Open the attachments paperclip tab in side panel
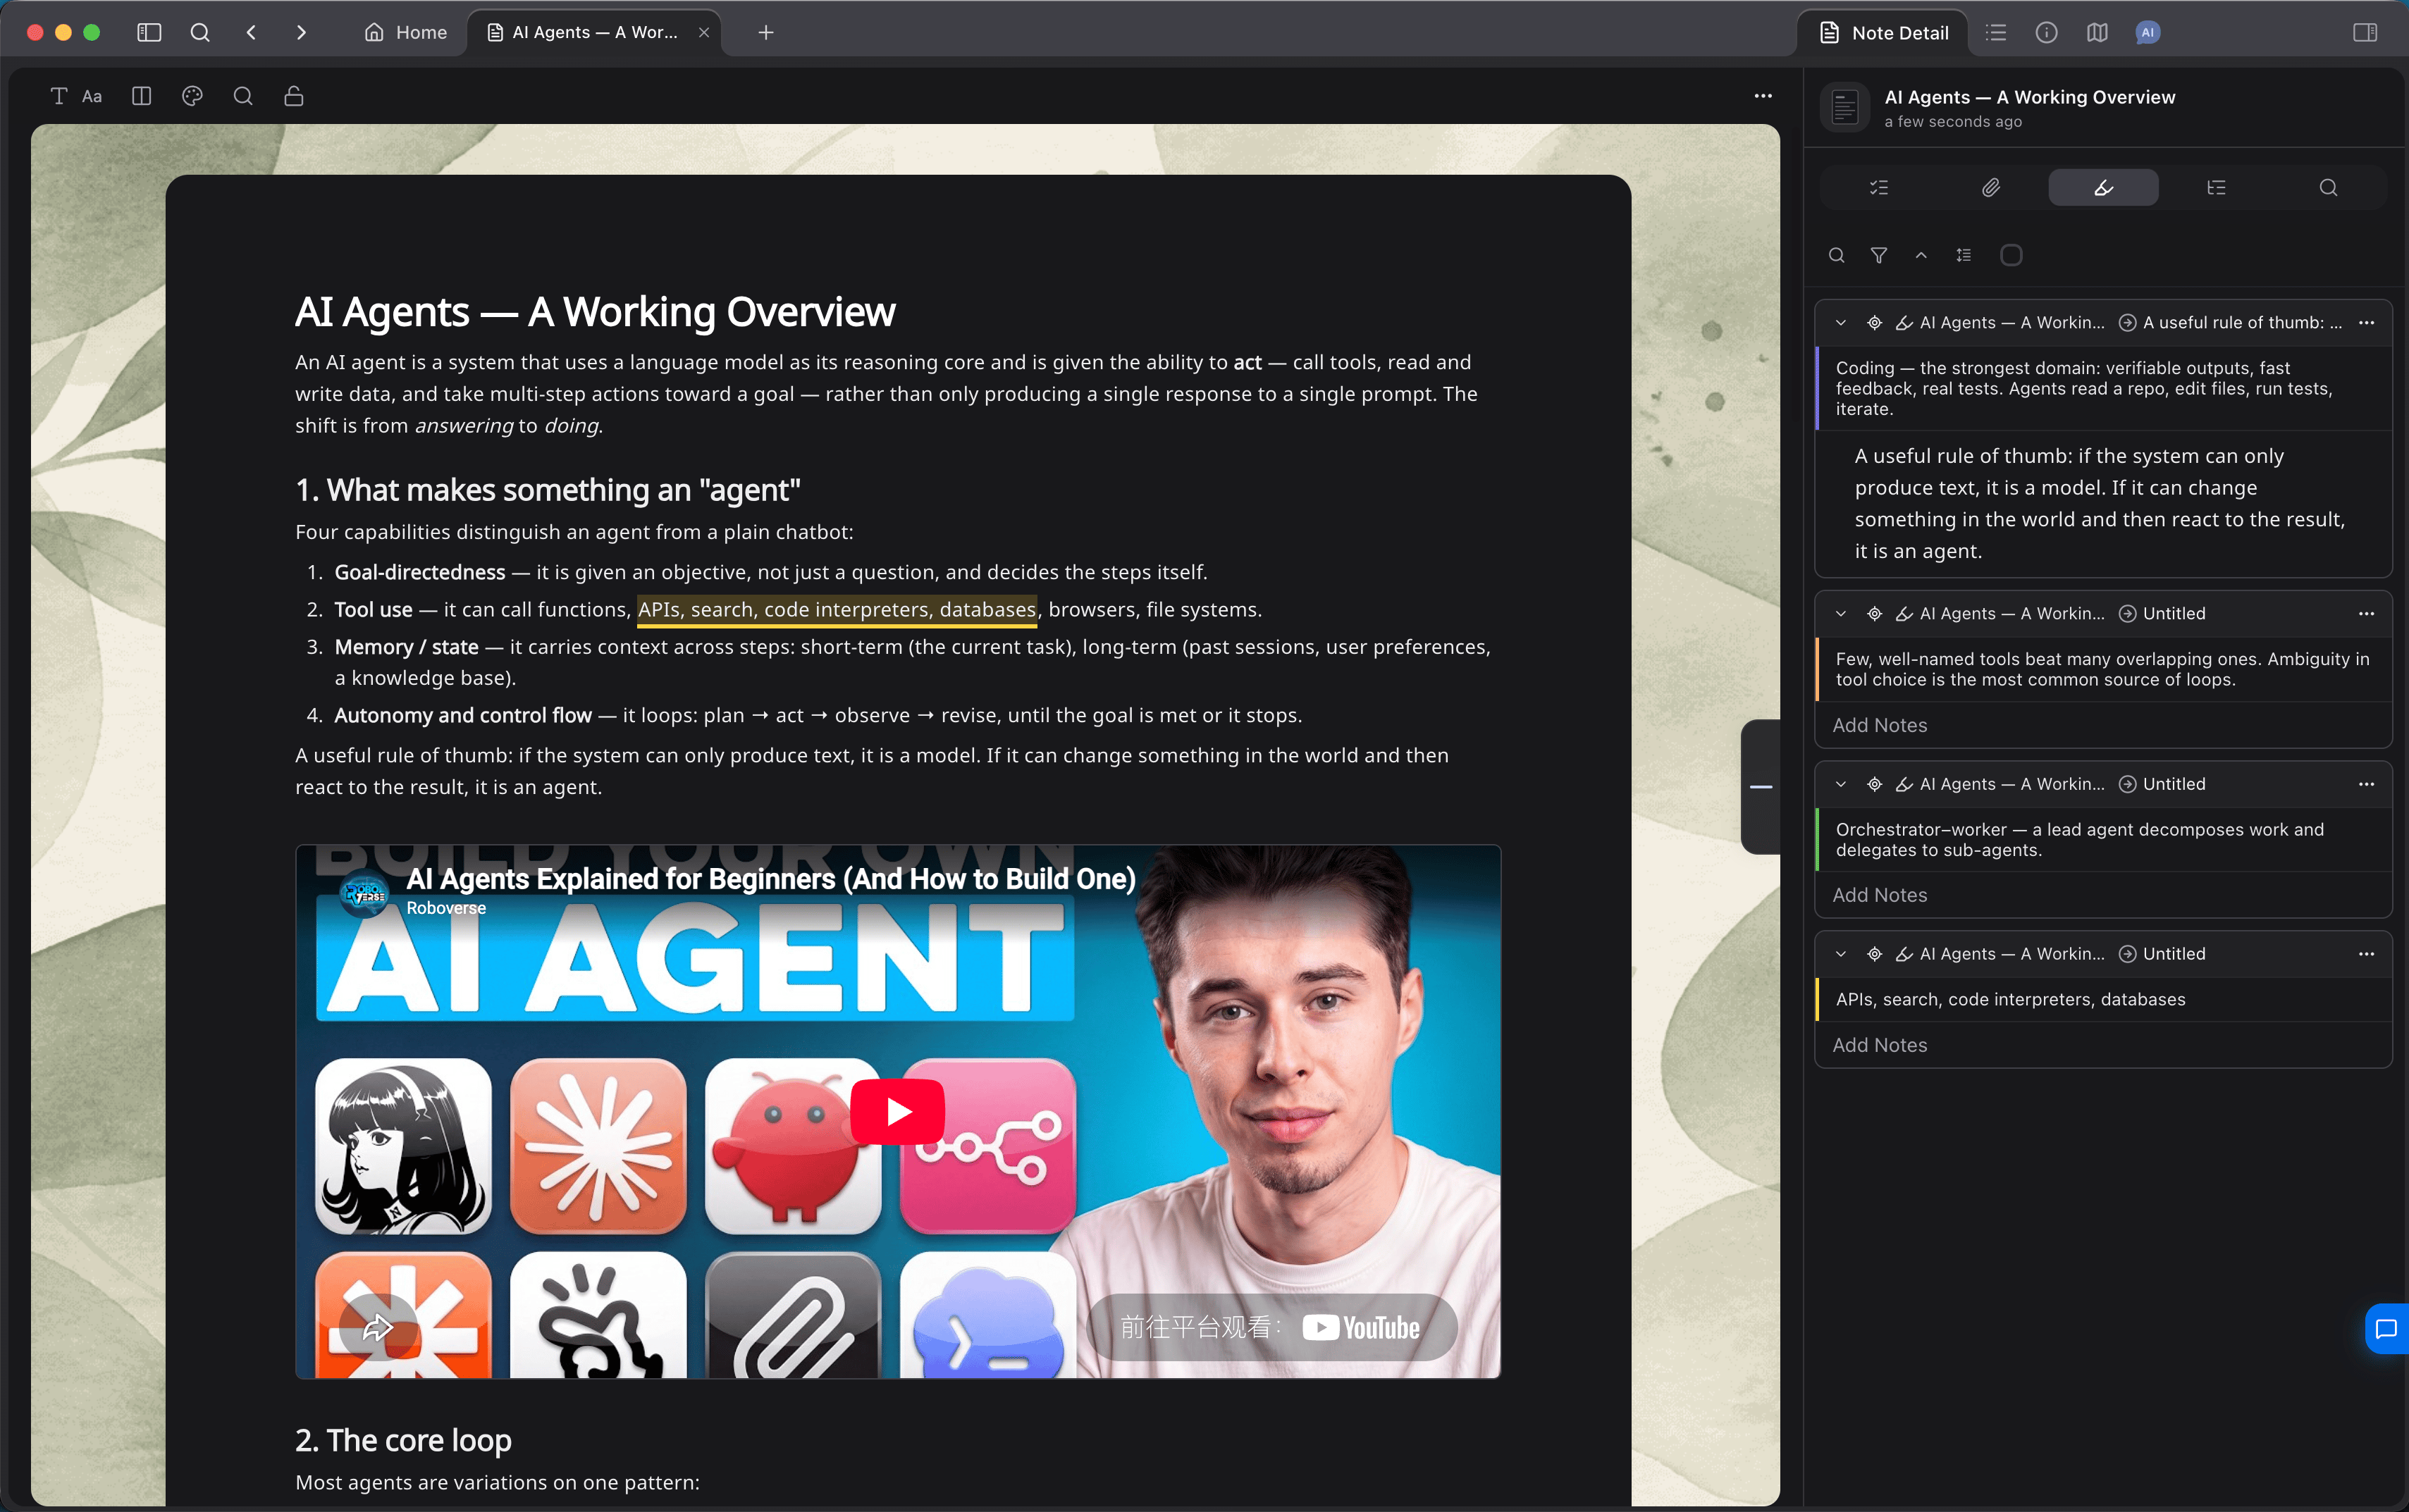This screenshot has height=1512, width=2409. coord(1991,187)
